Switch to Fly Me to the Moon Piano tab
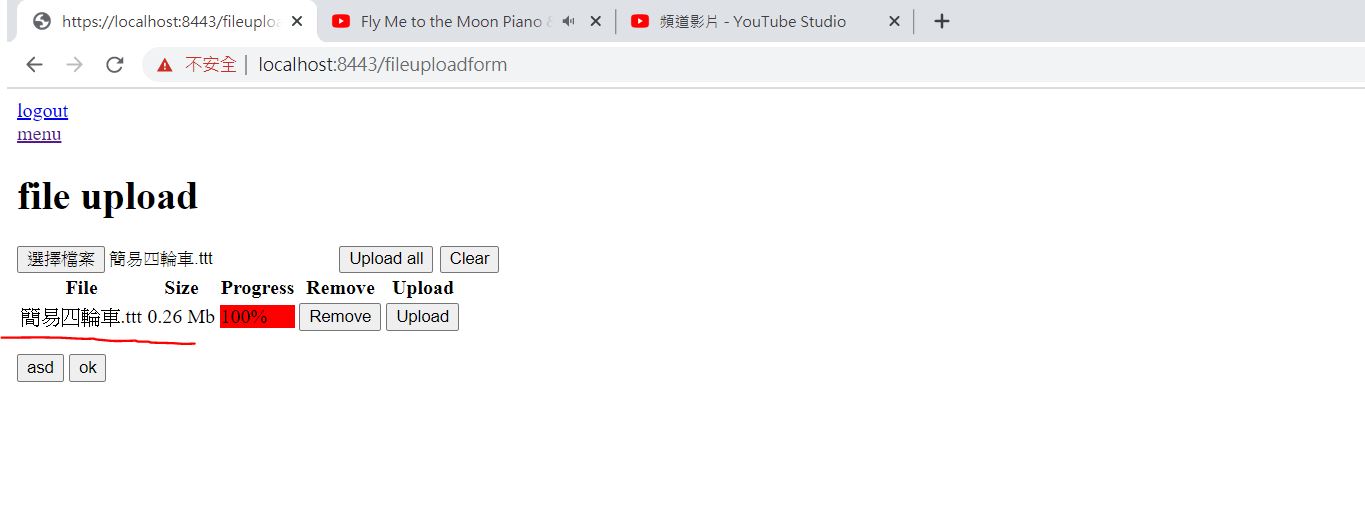This screenshot has width=1365, height=530. (450, 21)
